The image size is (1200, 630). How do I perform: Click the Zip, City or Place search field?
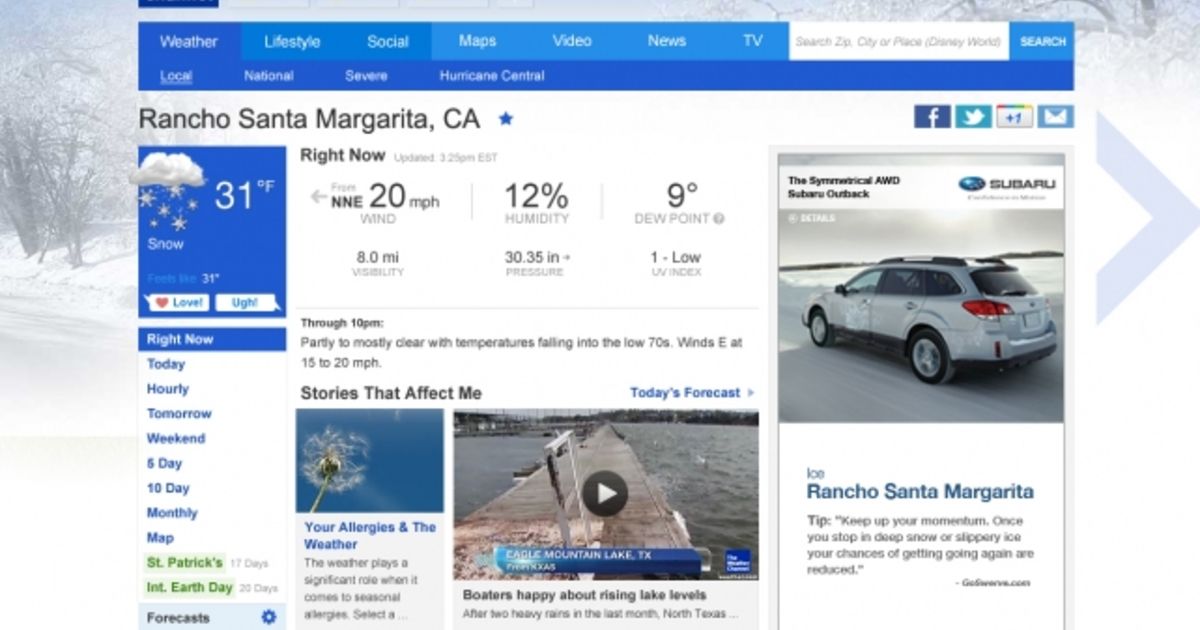(x=898, y=41)
